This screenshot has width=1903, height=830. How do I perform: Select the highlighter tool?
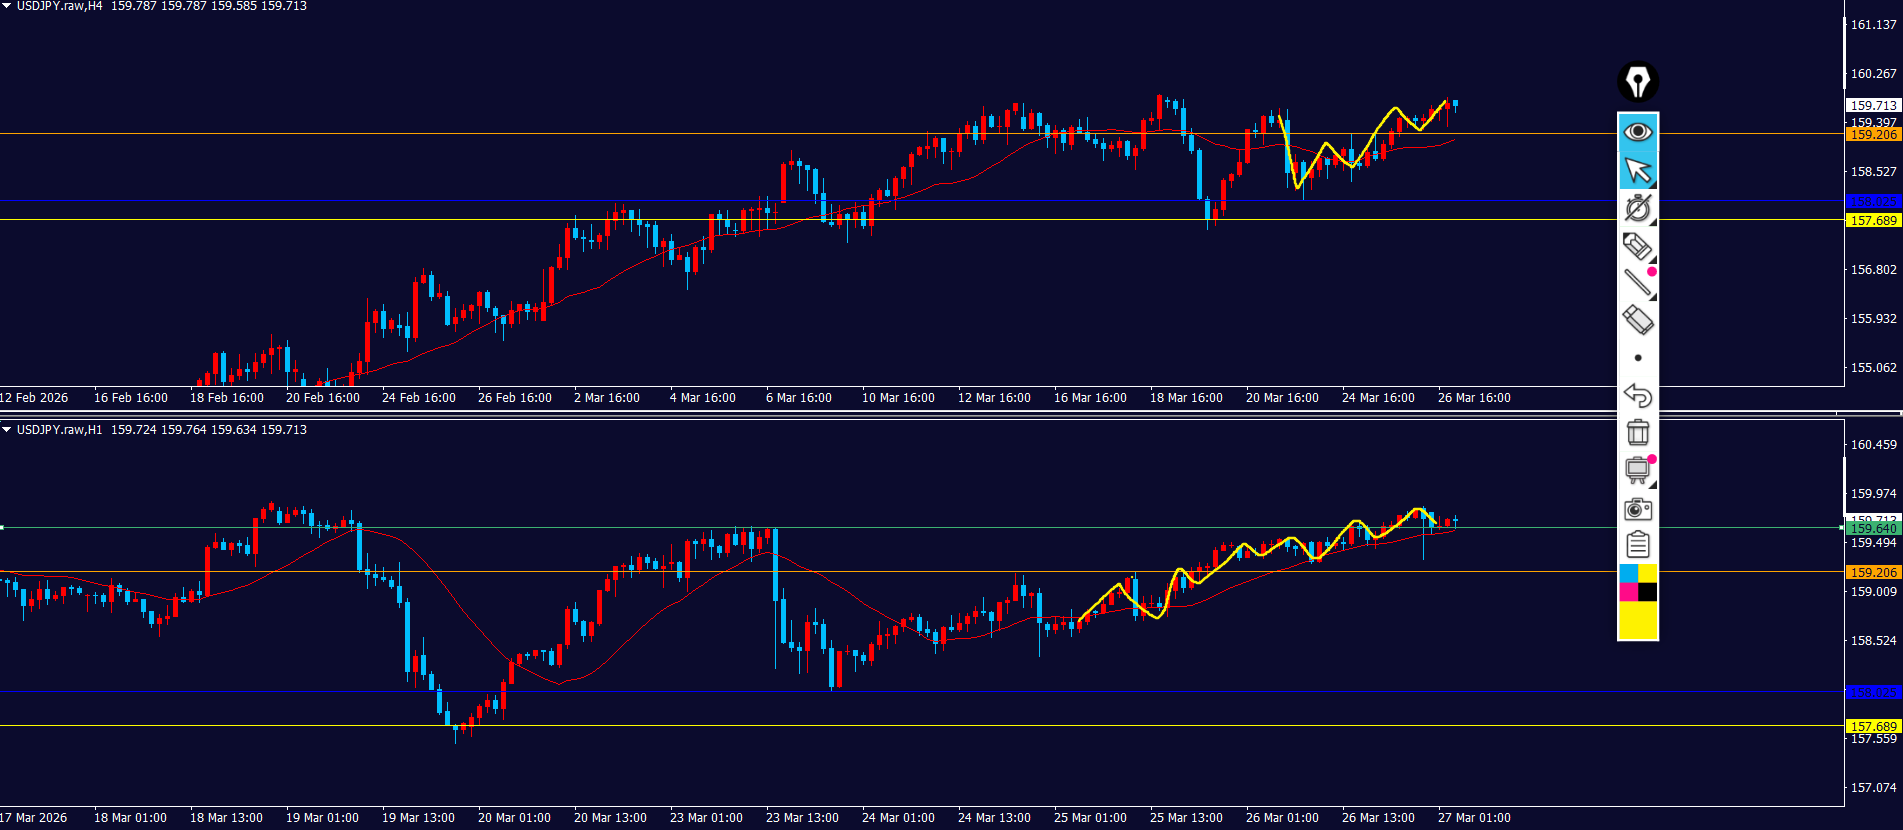tap(1637, 246)
